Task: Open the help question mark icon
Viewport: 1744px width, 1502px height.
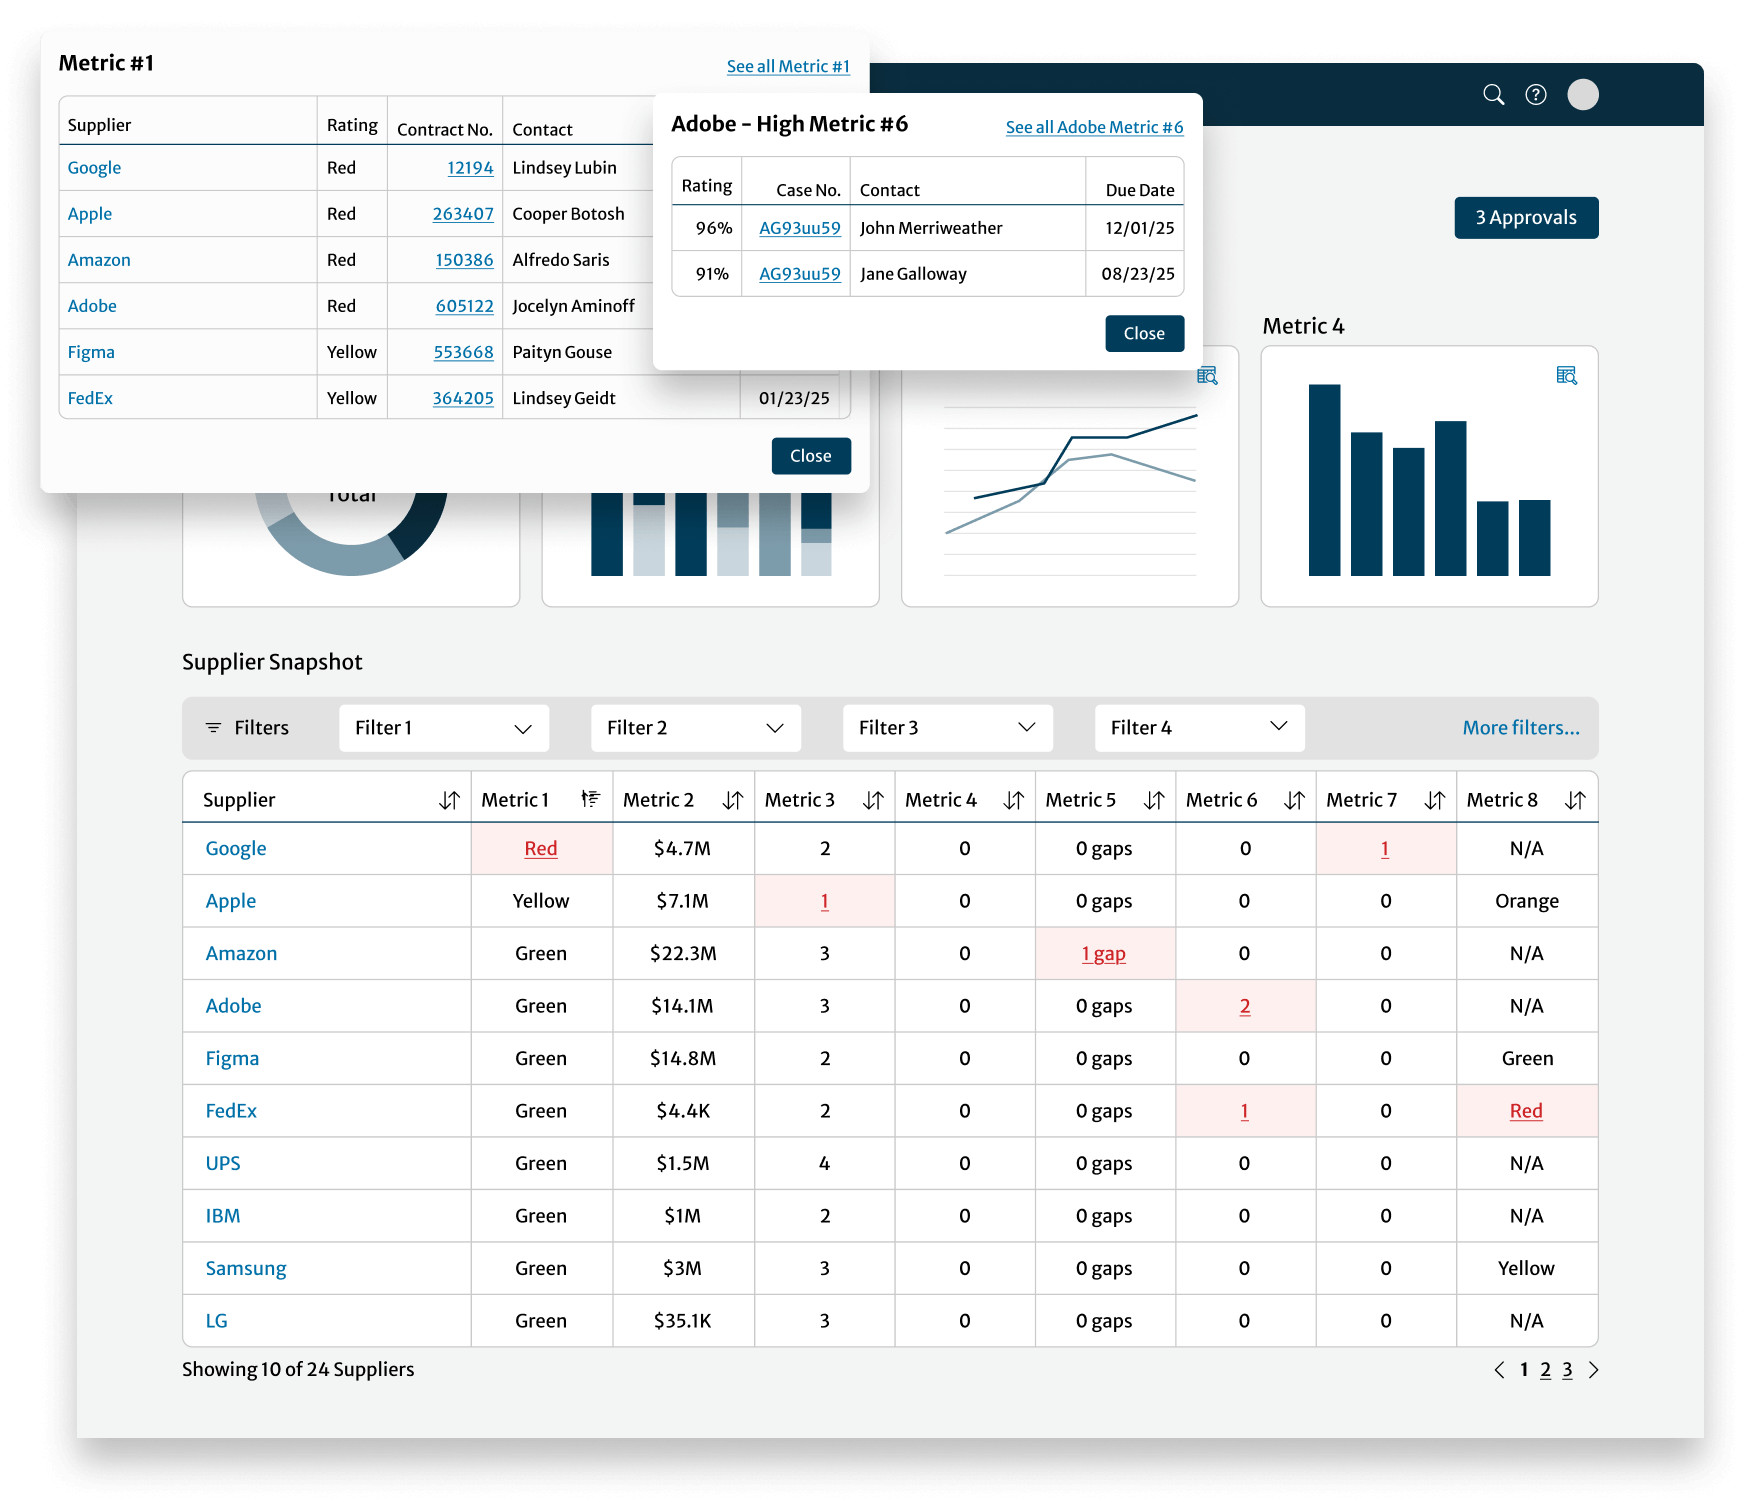Action: point(1535,95)
